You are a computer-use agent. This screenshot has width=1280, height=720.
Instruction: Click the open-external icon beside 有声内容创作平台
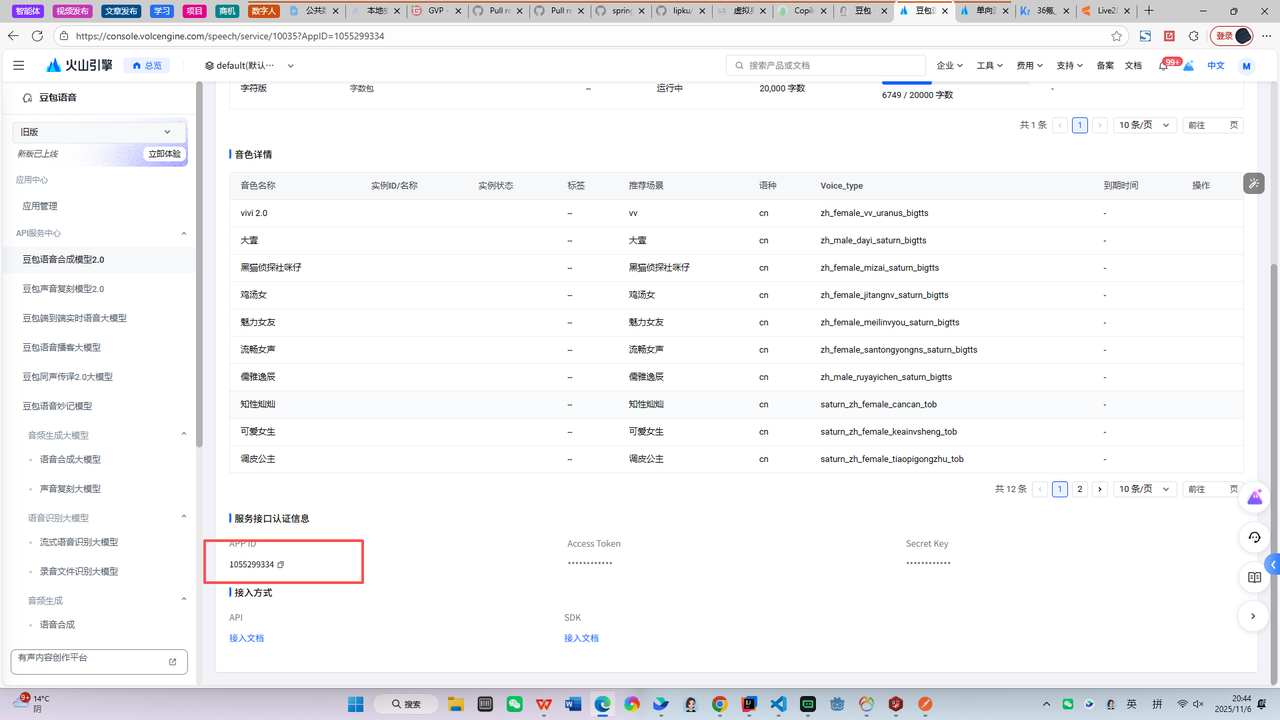pos(172,662)
